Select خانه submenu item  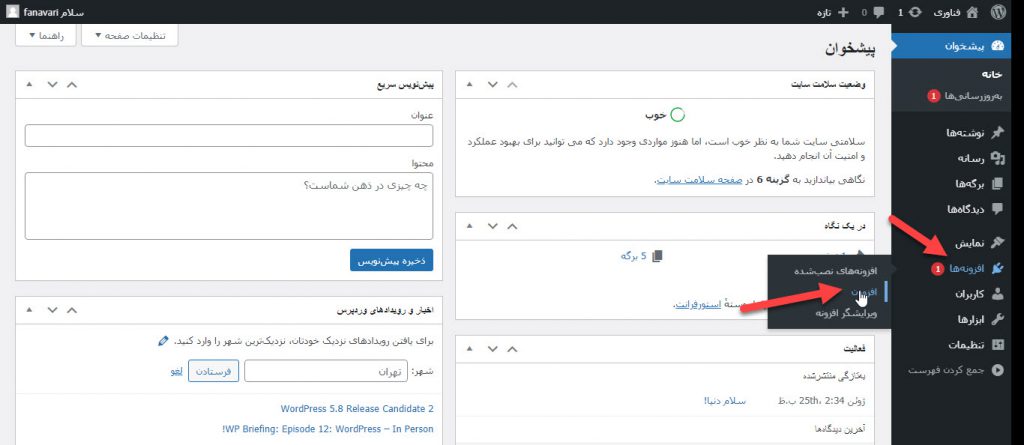[x=992, y=75]
